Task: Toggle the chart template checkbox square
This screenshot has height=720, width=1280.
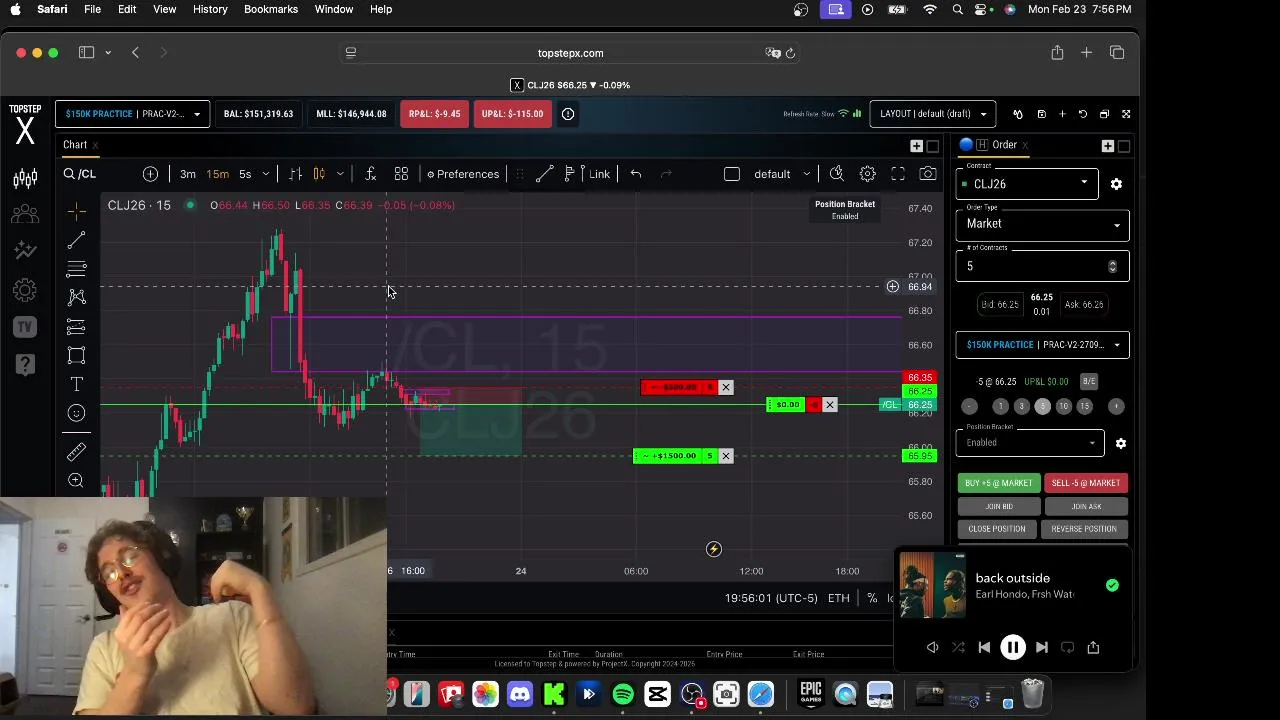Action: click(732, 174)
